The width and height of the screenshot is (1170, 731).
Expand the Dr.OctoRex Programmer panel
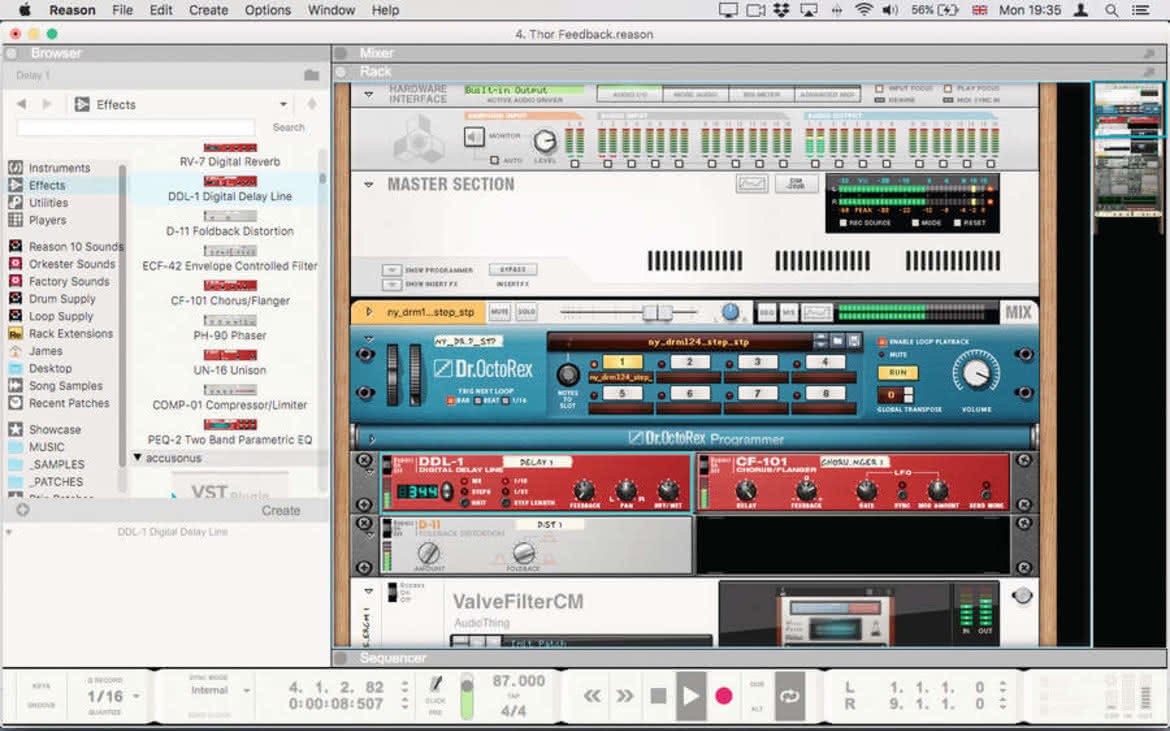point(371,439)
